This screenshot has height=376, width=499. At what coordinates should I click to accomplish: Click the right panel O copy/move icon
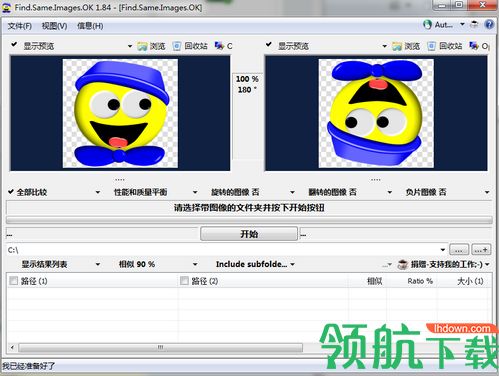coord(474,46)
